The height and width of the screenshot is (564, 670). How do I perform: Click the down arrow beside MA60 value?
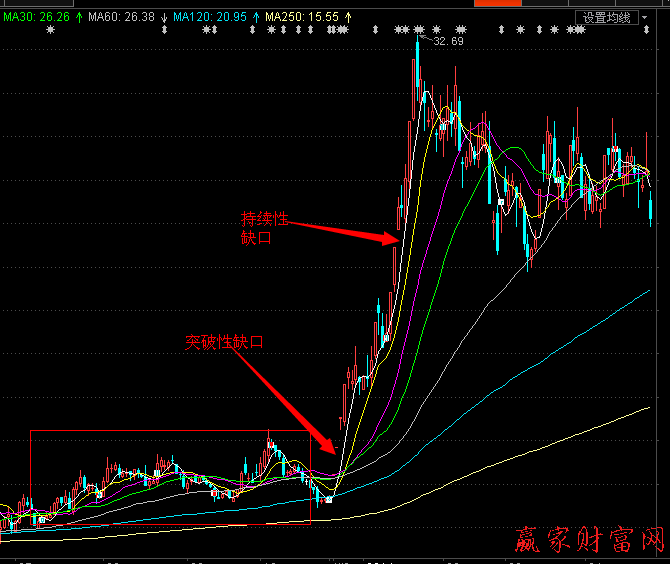click(x=163, y=17)
